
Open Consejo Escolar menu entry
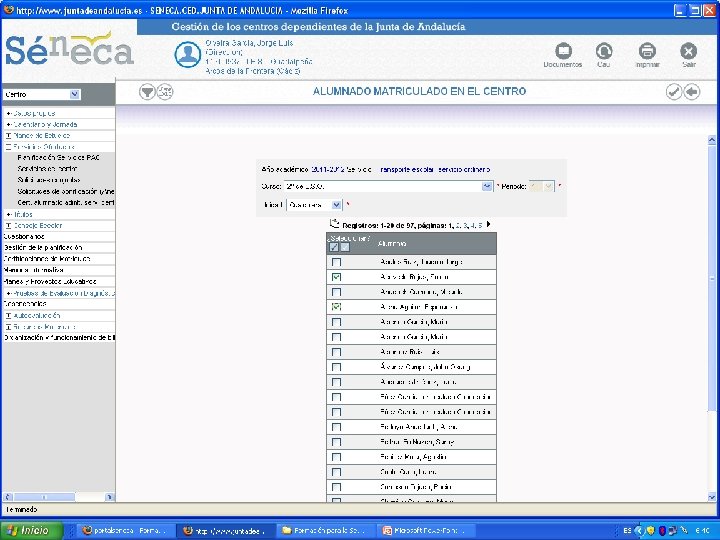click(x=38, y=225)
